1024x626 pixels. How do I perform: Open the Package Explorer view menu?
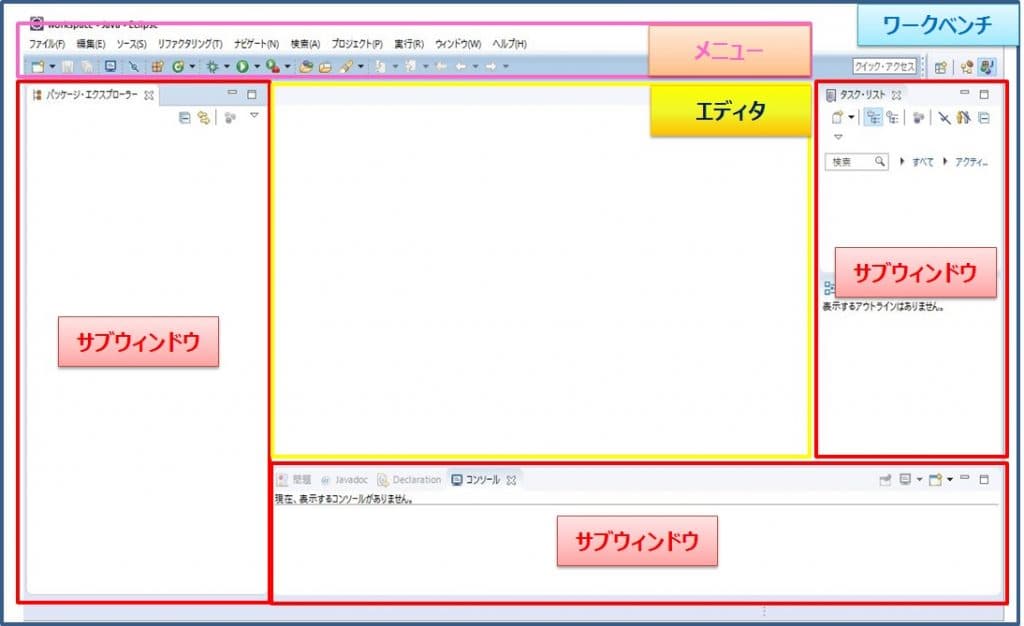(x=255, y=117)
